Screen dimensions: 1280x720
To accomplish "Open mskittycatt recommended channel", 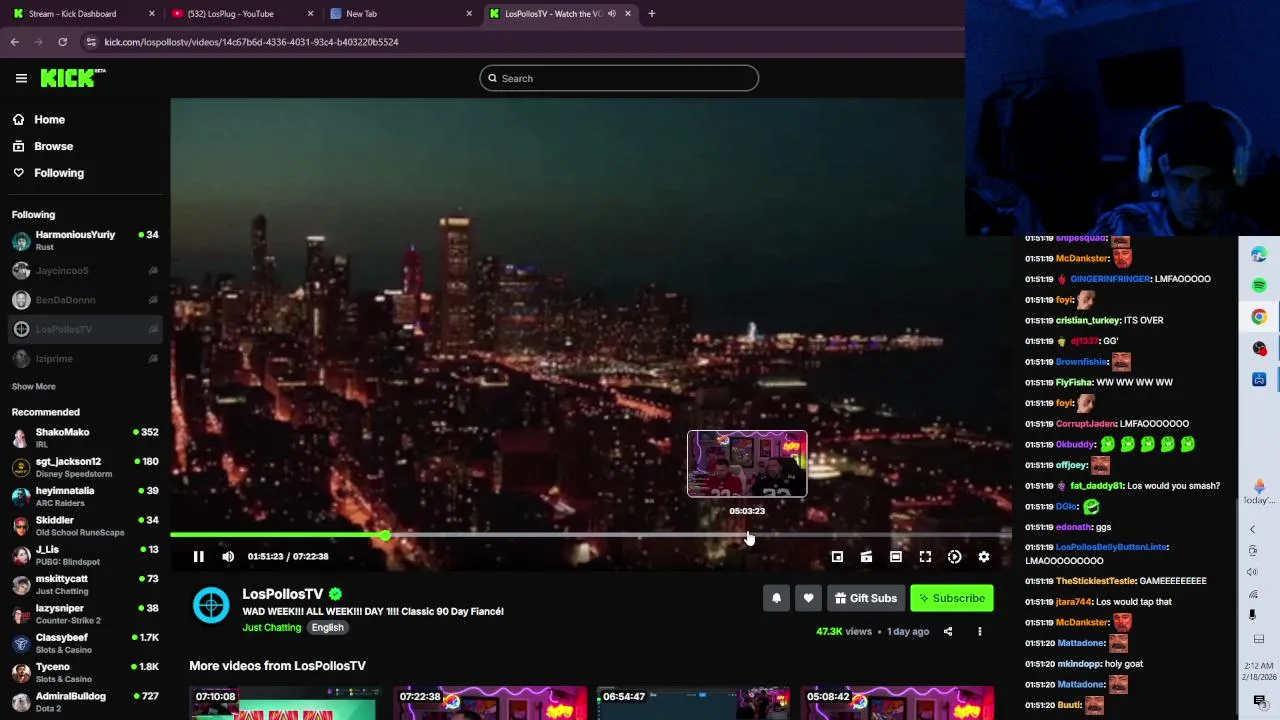I will (85, 584).
